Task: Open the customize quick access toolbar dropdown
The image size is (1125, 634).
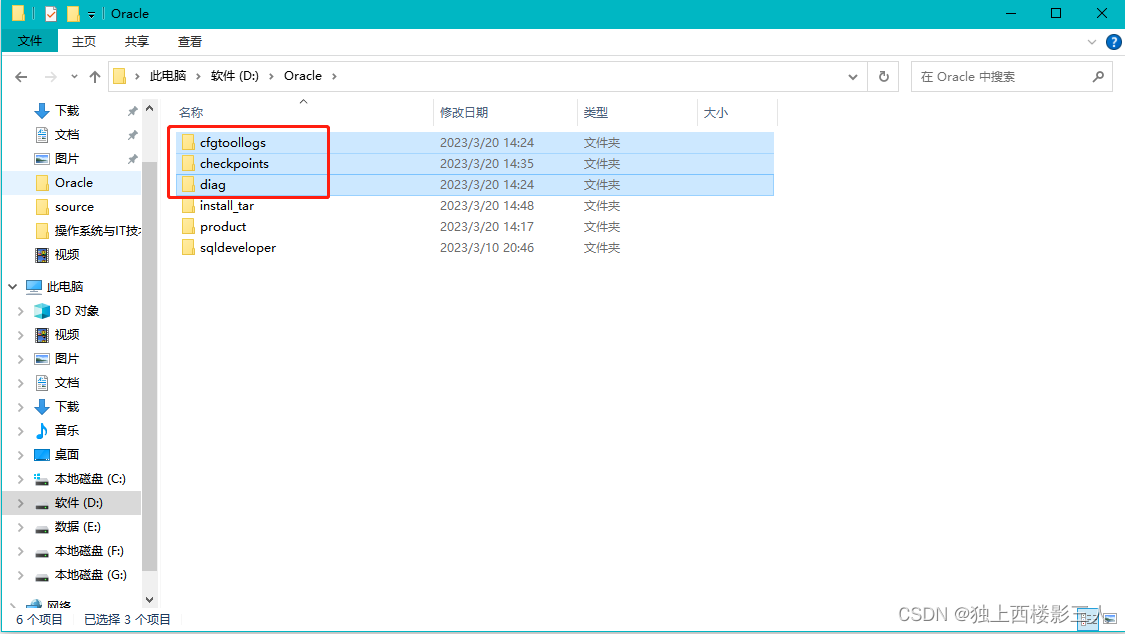Action: (91, 14)
